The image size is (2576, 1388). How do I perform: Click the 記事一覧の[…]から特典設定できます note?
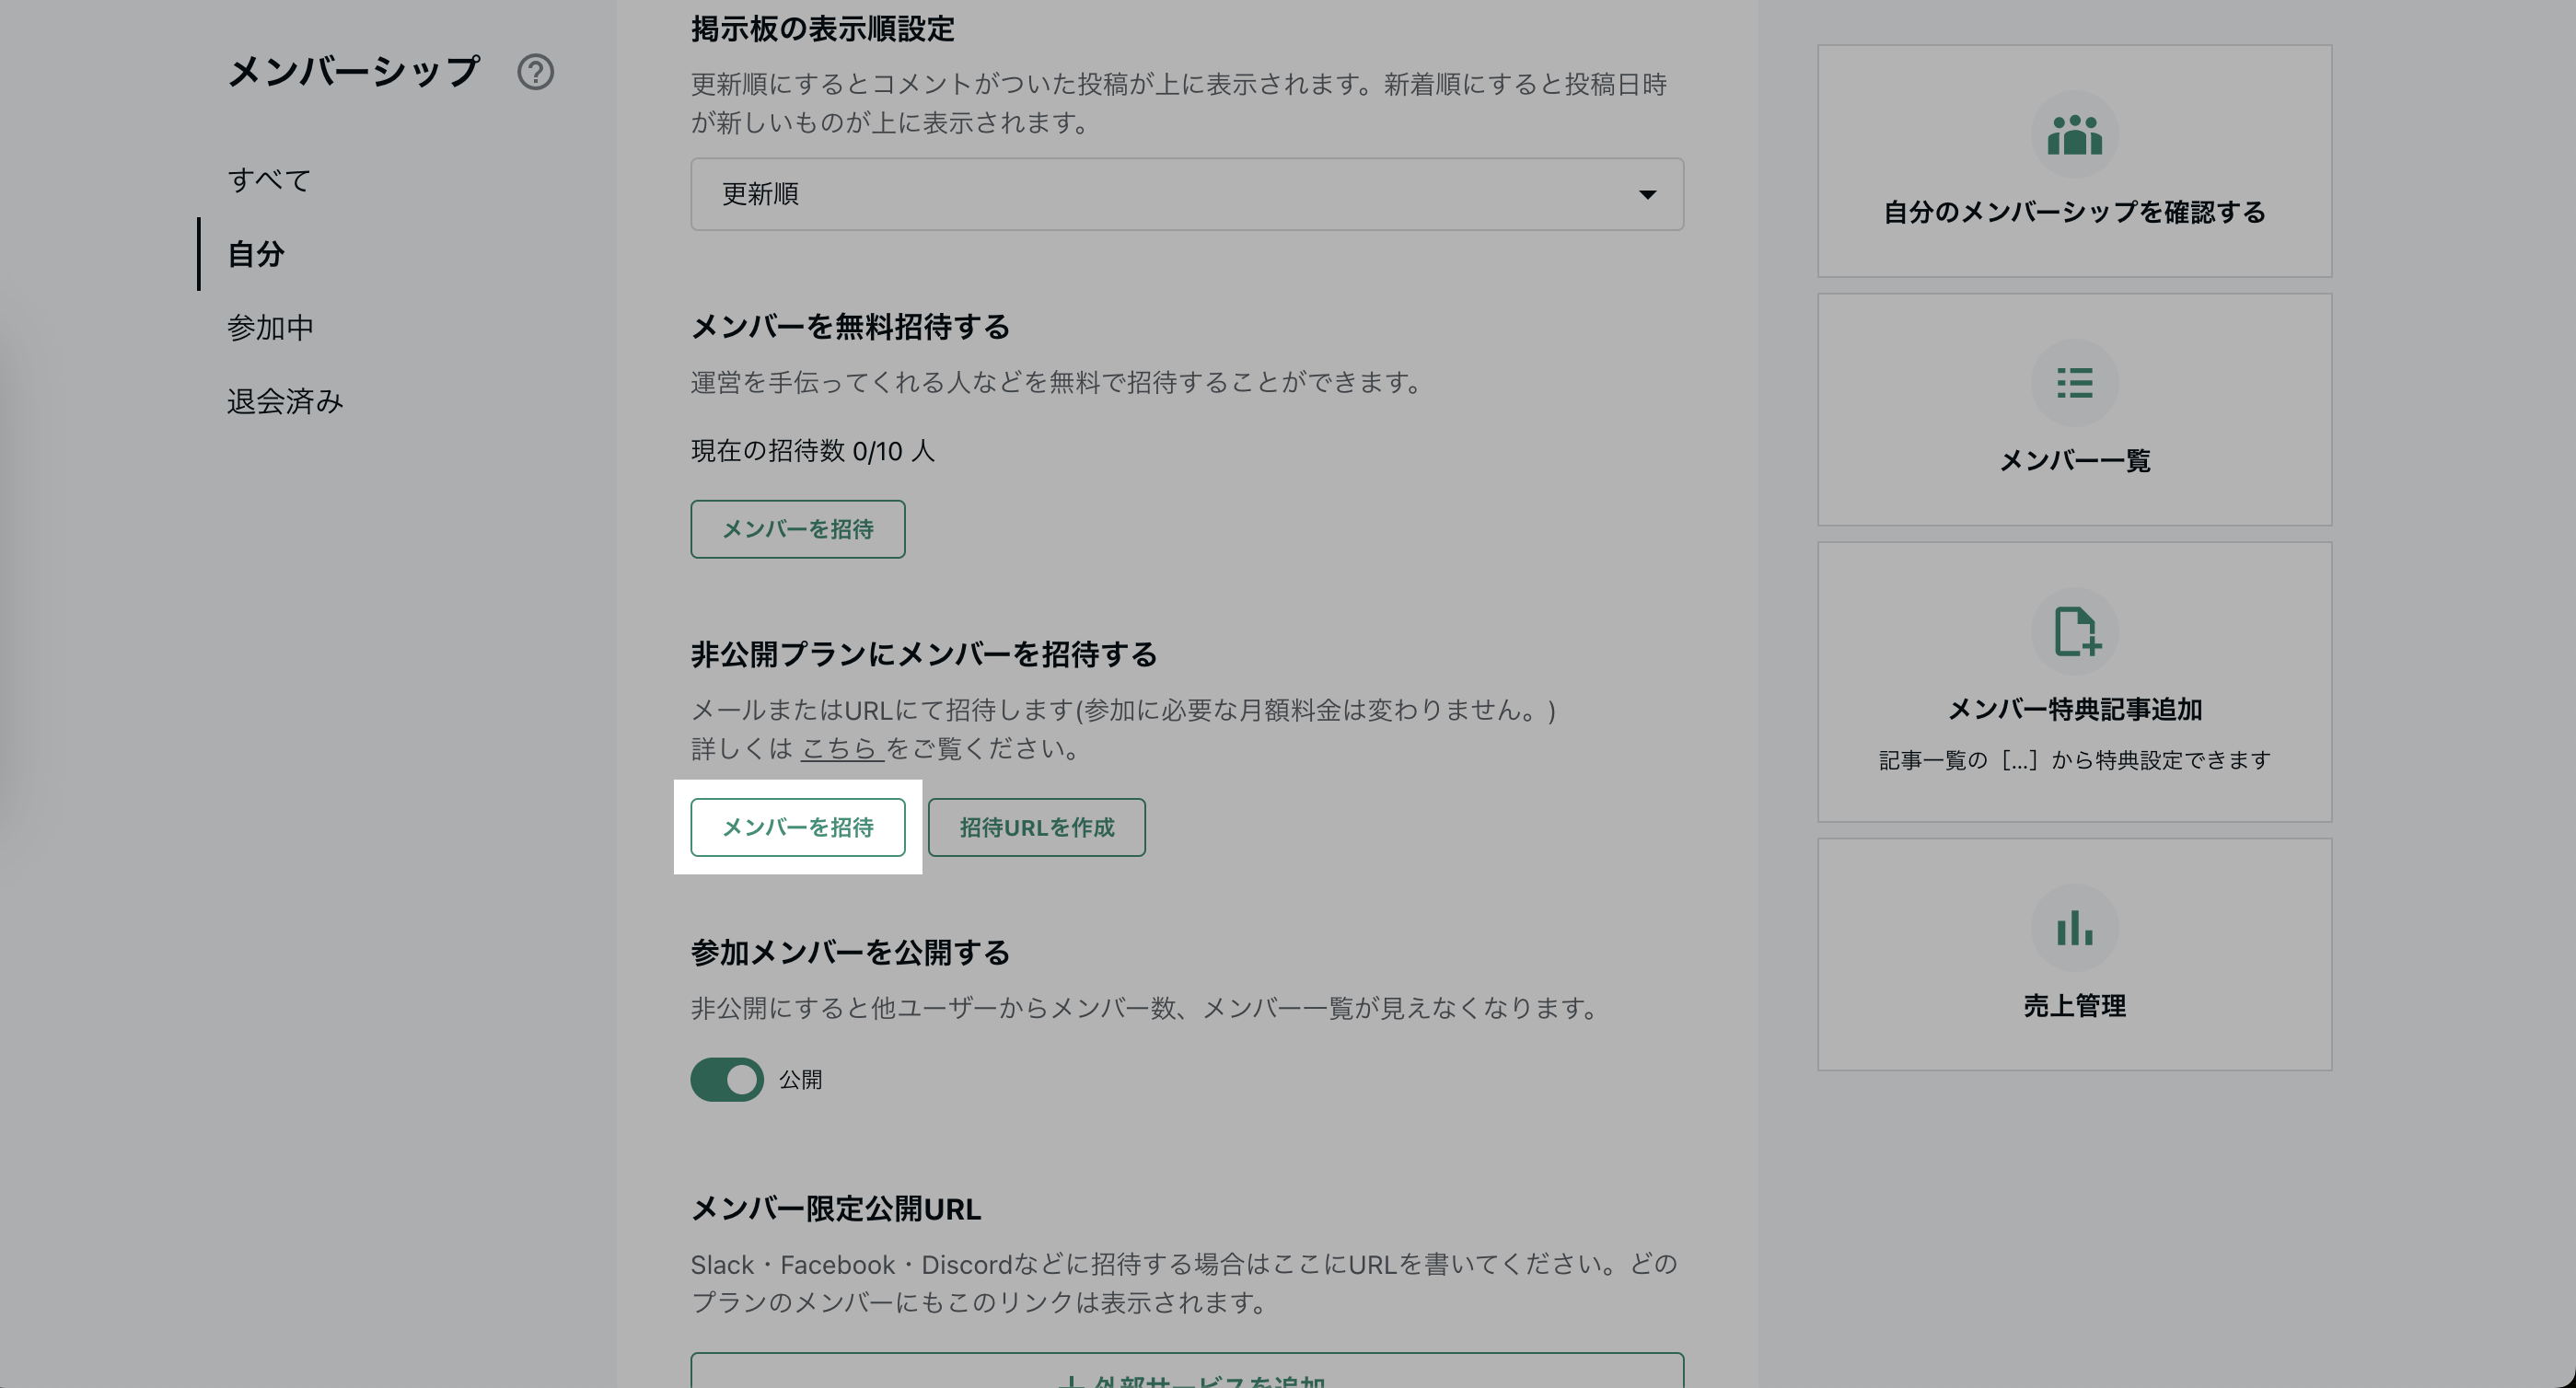tap(2074, 760)
